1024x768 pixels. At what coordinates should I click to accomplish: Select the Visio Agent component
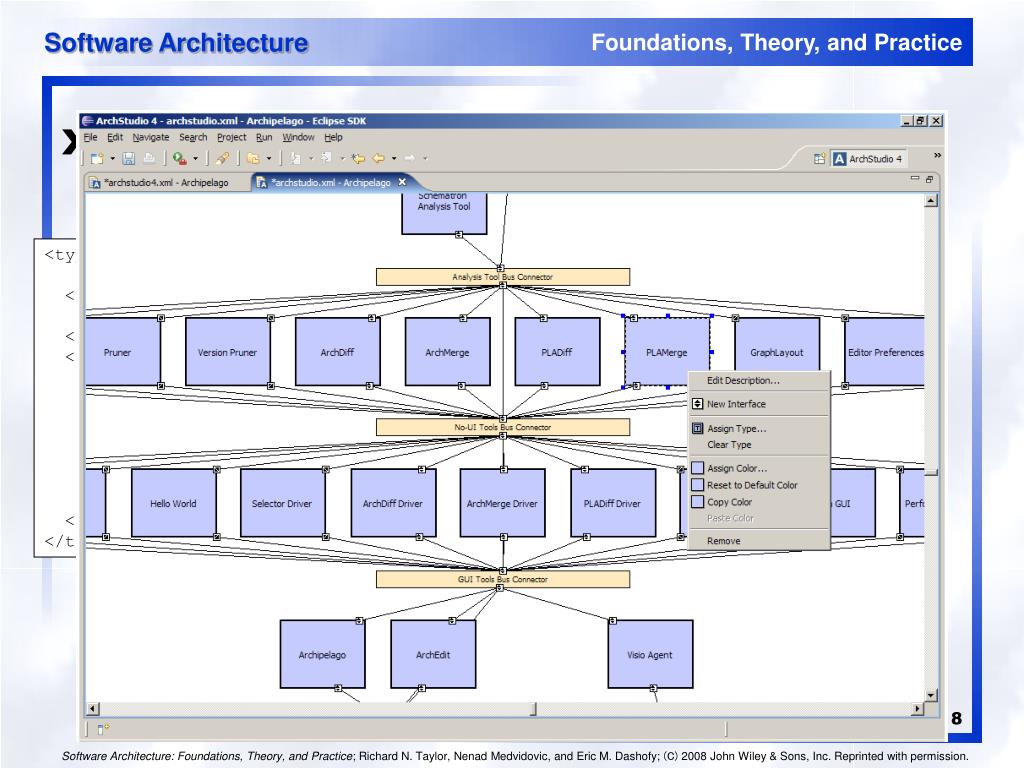pyautogui.click(x=650, y=654)
